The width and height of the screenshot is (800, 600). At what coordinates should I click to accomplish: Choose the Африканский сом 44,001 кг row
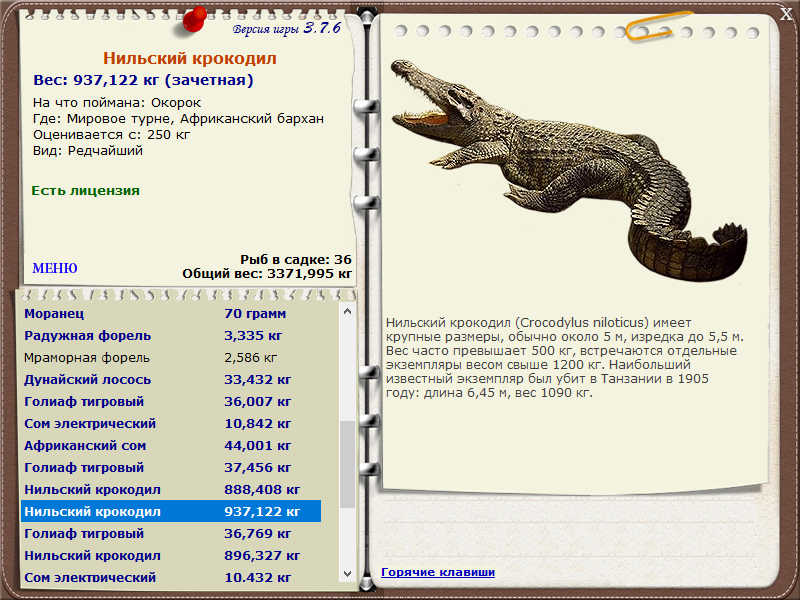(171, 445)
